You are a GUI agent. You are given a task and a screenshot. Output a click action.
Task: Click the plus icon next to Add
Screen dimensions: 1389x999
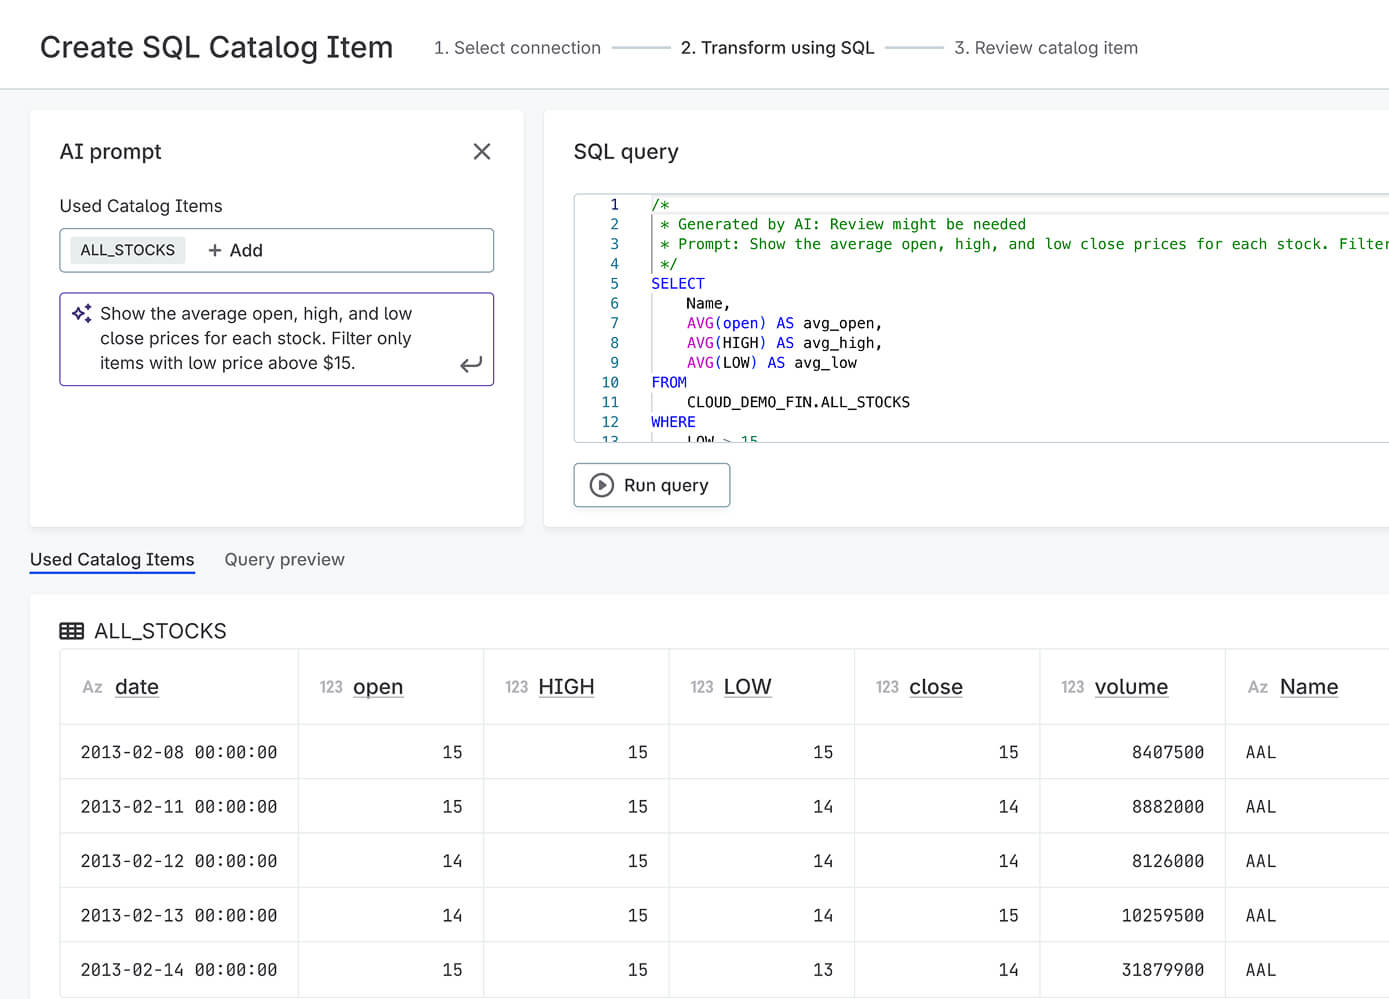215,251
